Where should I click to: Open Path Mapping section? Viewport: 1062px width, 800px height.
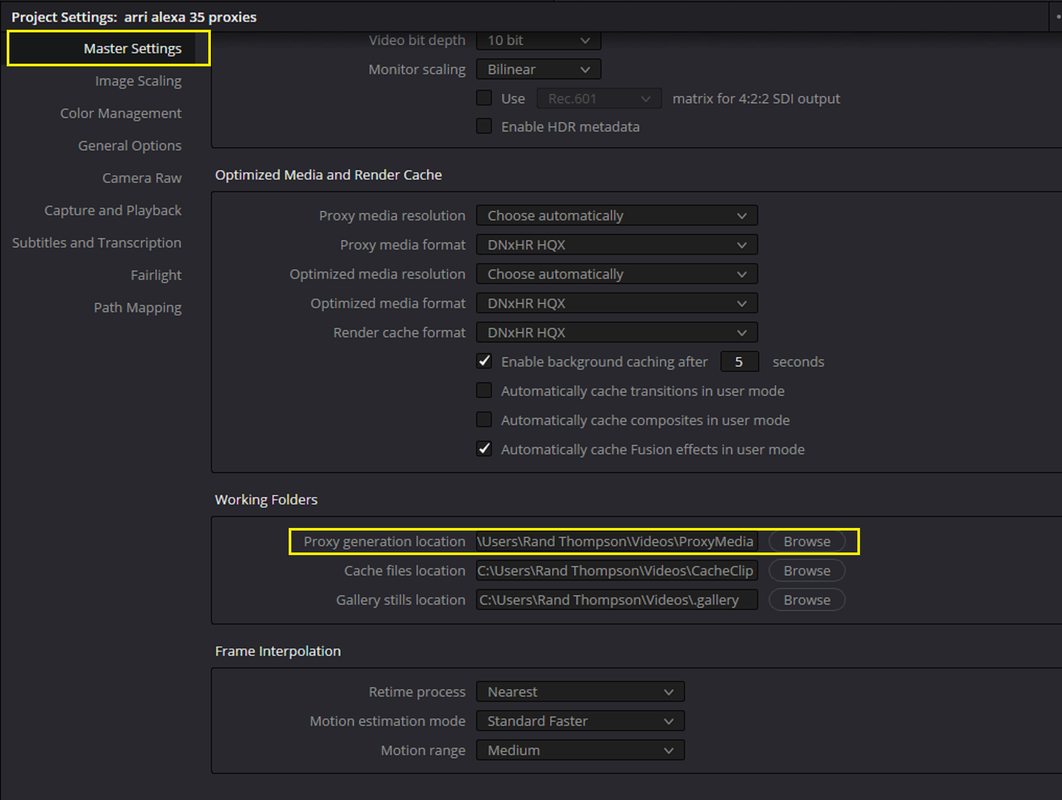(x=137, y=308)
